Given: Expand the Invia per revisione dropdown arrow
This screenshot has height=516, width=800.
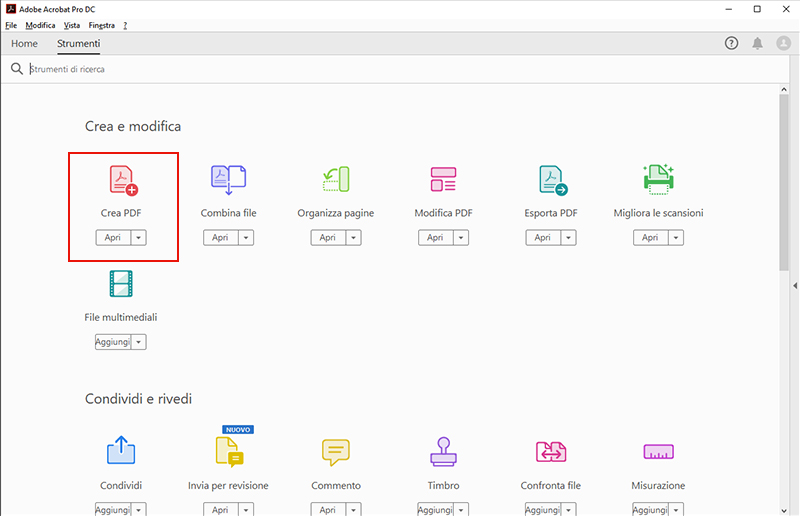Looking at the screenshot, I should (246, 509).
